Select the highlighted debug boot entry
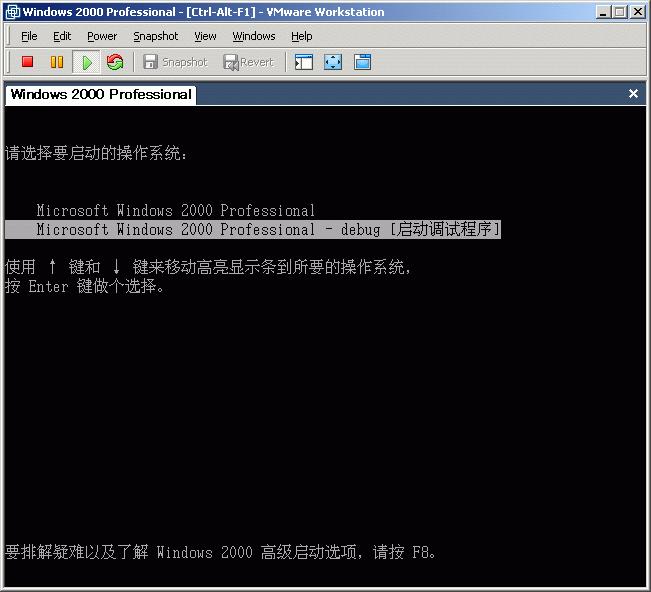This screenshot has height=592, width=651. point(253,230)
